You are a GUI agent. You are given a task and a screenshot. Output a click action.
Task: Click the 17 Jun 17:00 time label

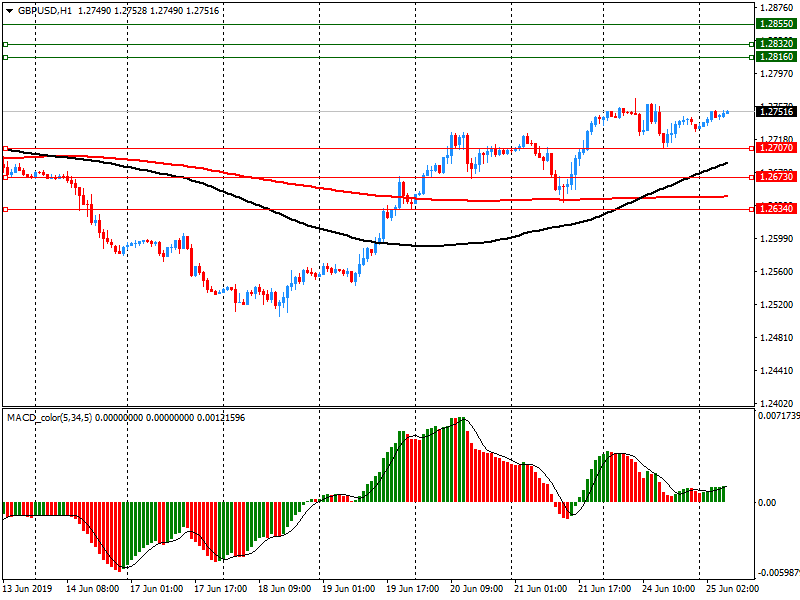coord(220,589)
